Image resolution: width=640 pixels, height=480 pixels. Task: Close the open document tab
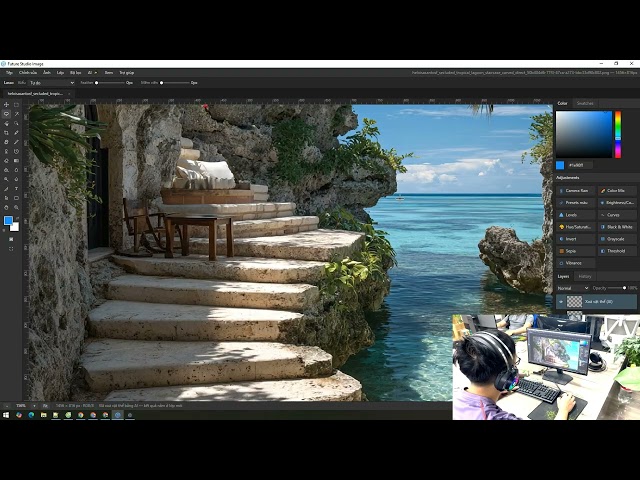pyautogui.click(x=69, y=94)
